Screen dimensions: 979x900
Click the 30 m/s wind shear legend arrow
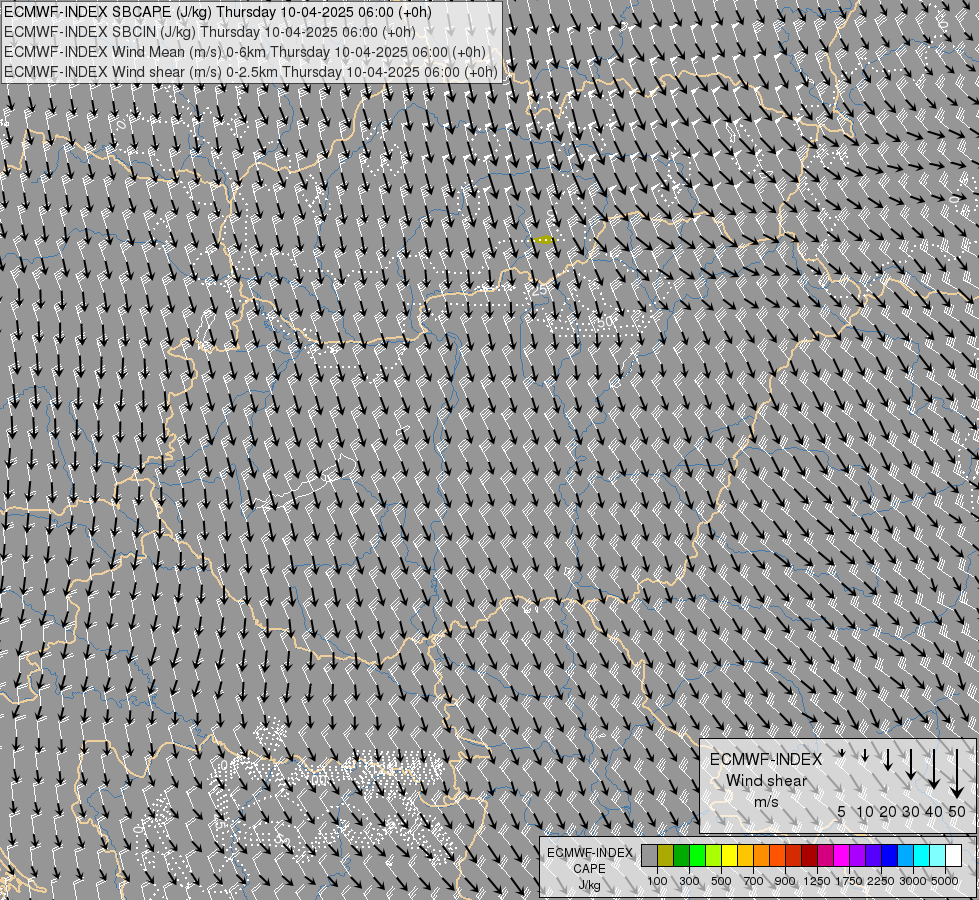tap(911, 764)
